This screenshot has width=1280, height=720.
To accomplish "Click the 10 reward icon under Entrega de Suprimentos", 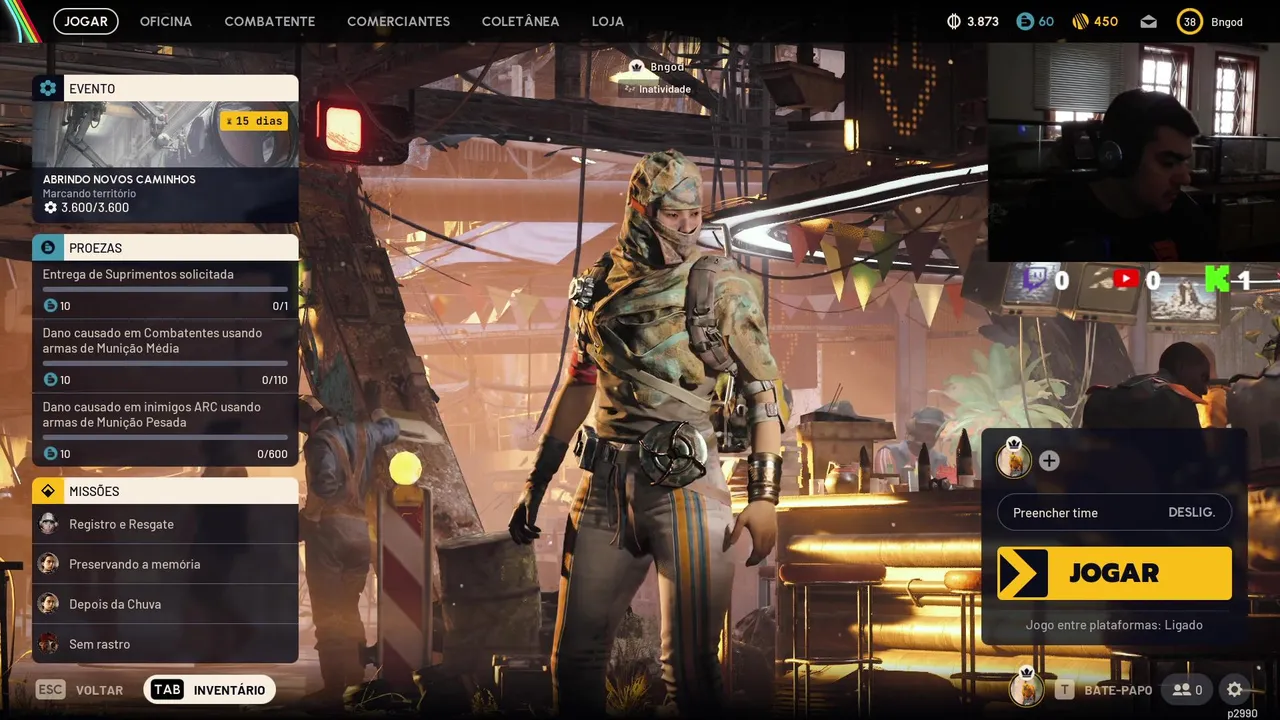I will pos(51,306).
